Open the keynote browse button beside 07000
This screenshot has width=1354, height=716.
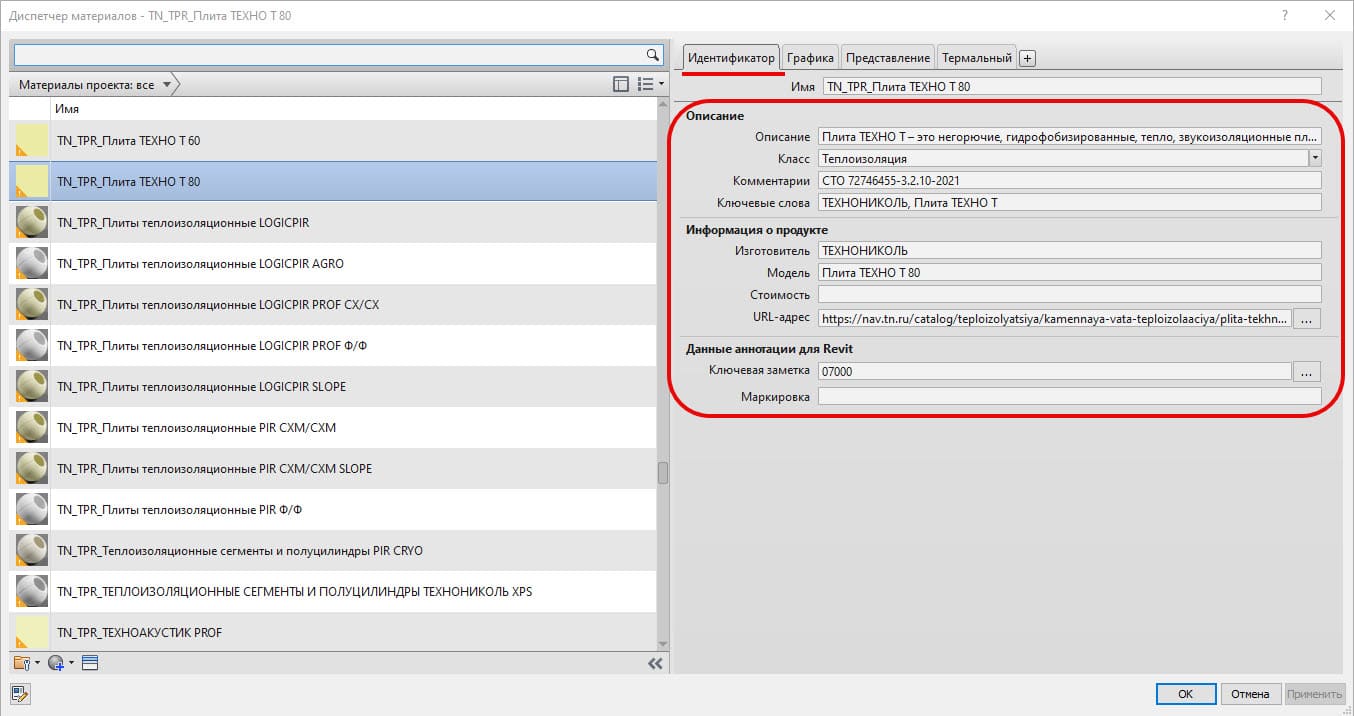(1307, 371)
